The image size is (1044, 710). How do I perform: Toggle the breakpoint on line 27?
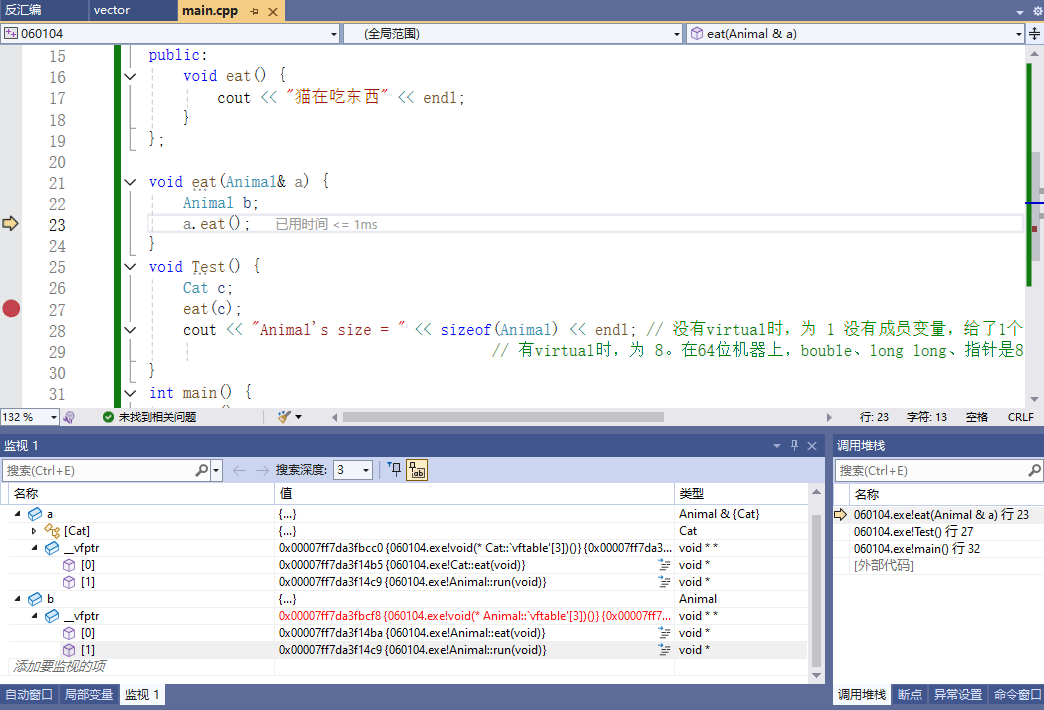11,308
